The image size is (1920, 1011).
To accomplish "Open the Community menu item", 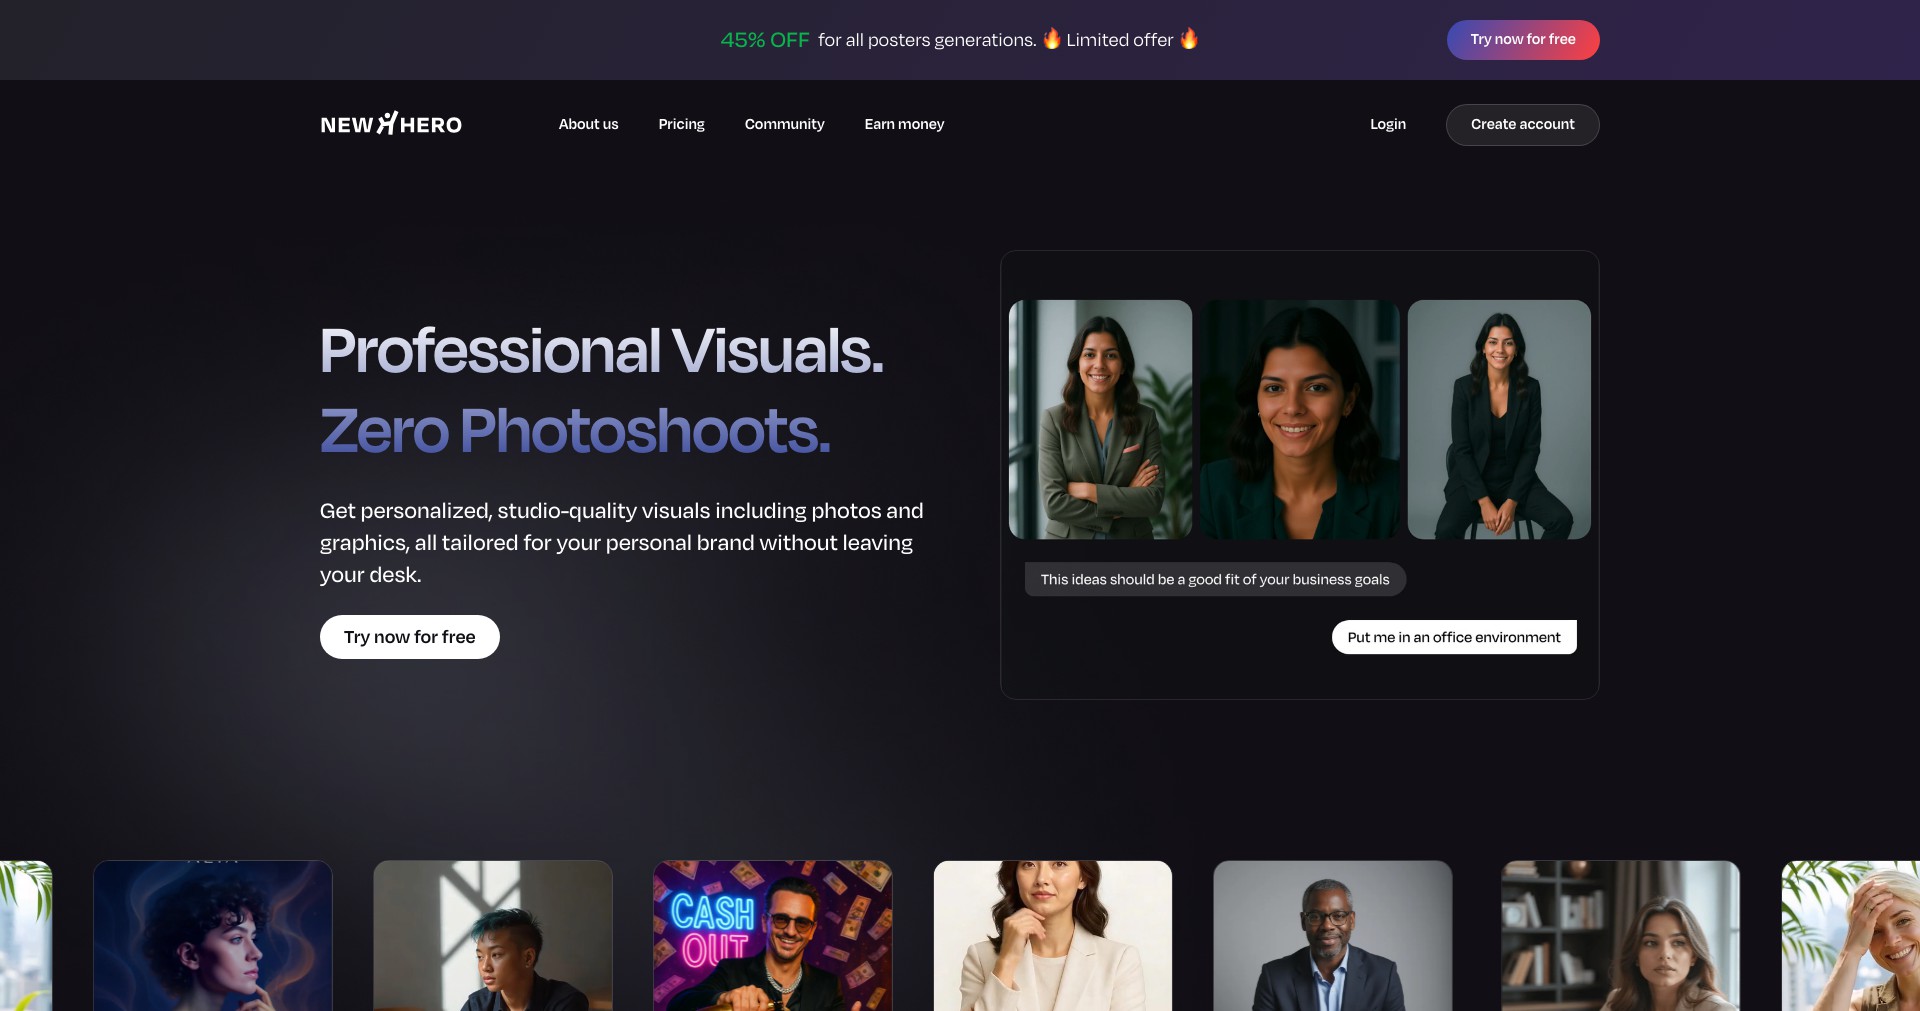I will click(784, 124).
